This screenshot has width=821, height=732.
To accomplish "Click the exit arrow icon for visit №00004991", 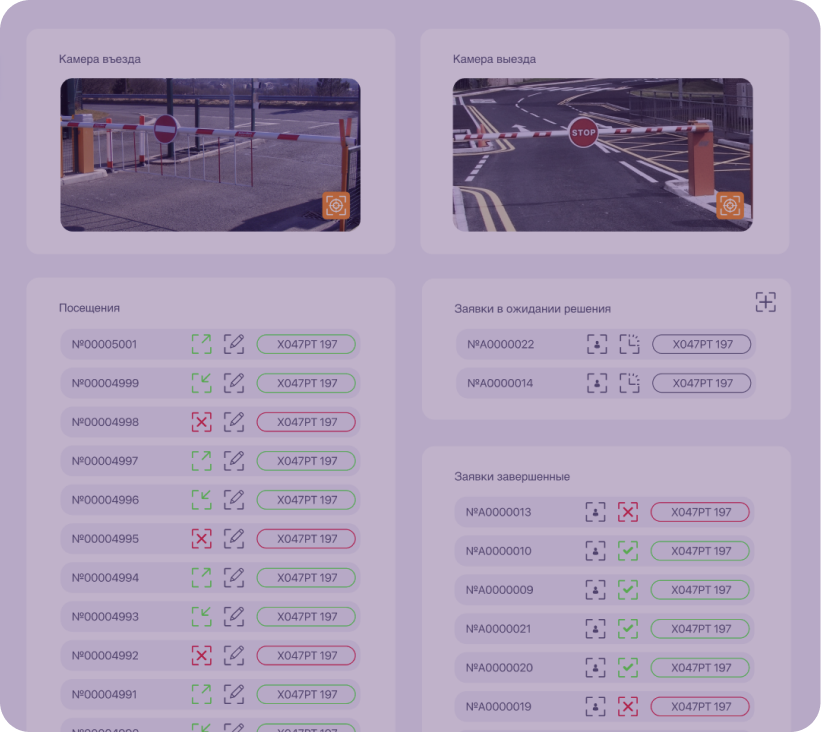I will (x=202, y=694).
